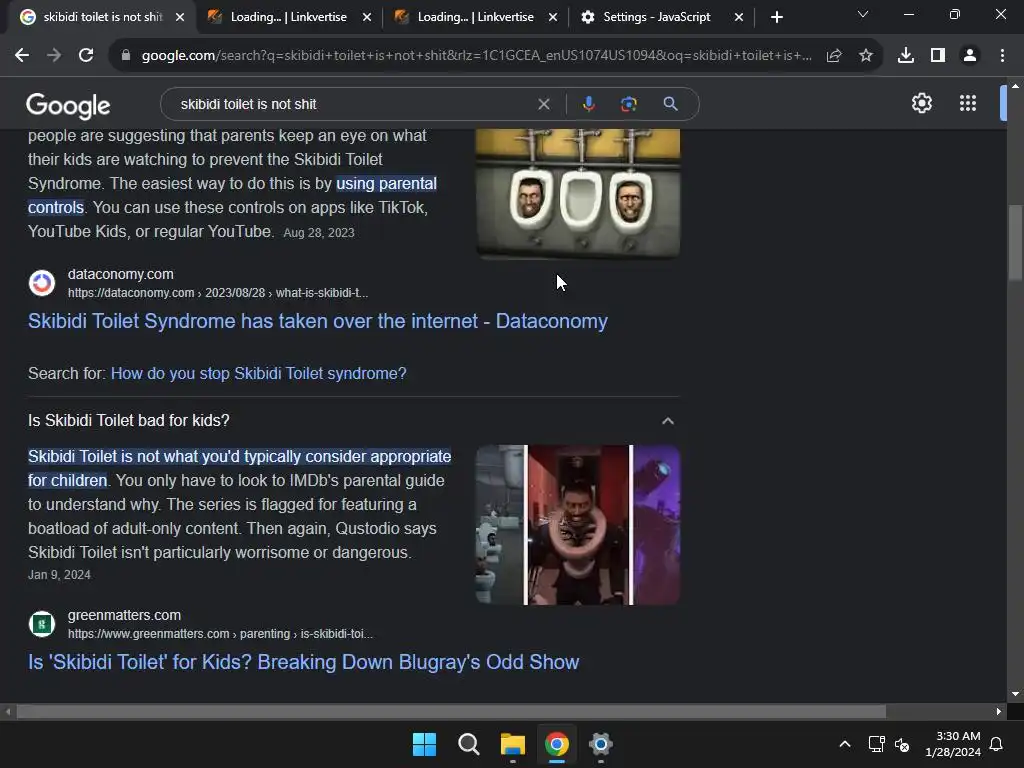Screen dimensions: 1024x768
Task: Open Chrome downloads icon
Action: (x=906, y=56)
